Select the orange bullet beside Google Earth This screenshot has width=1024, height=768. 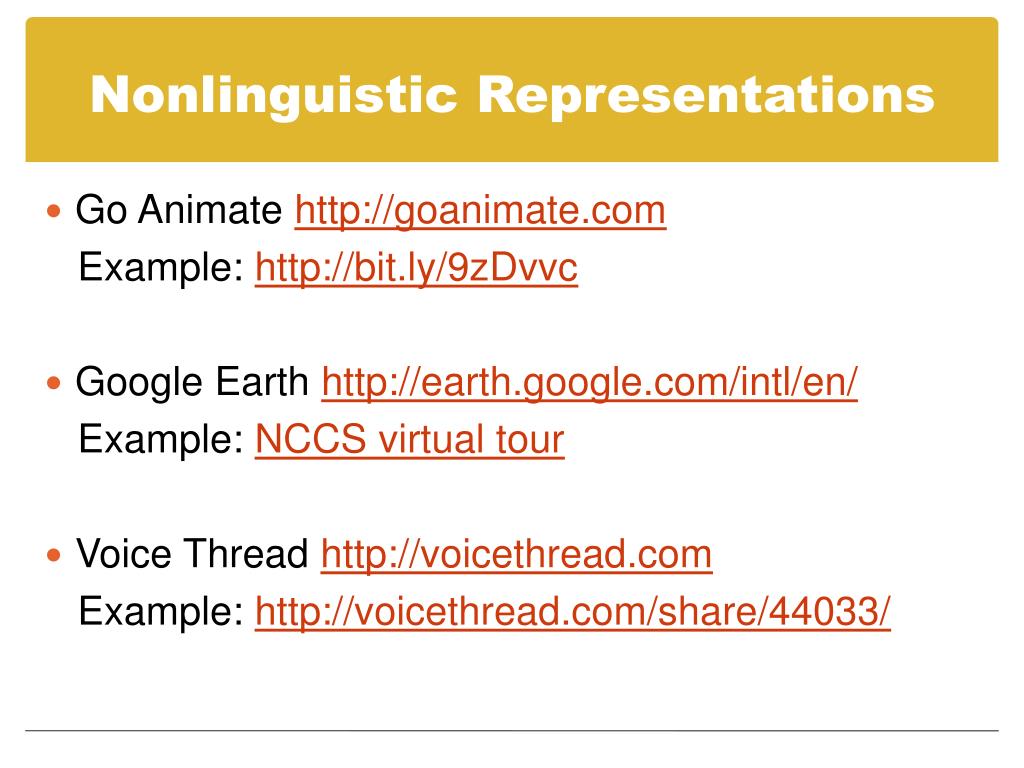[x=54, y=383]
